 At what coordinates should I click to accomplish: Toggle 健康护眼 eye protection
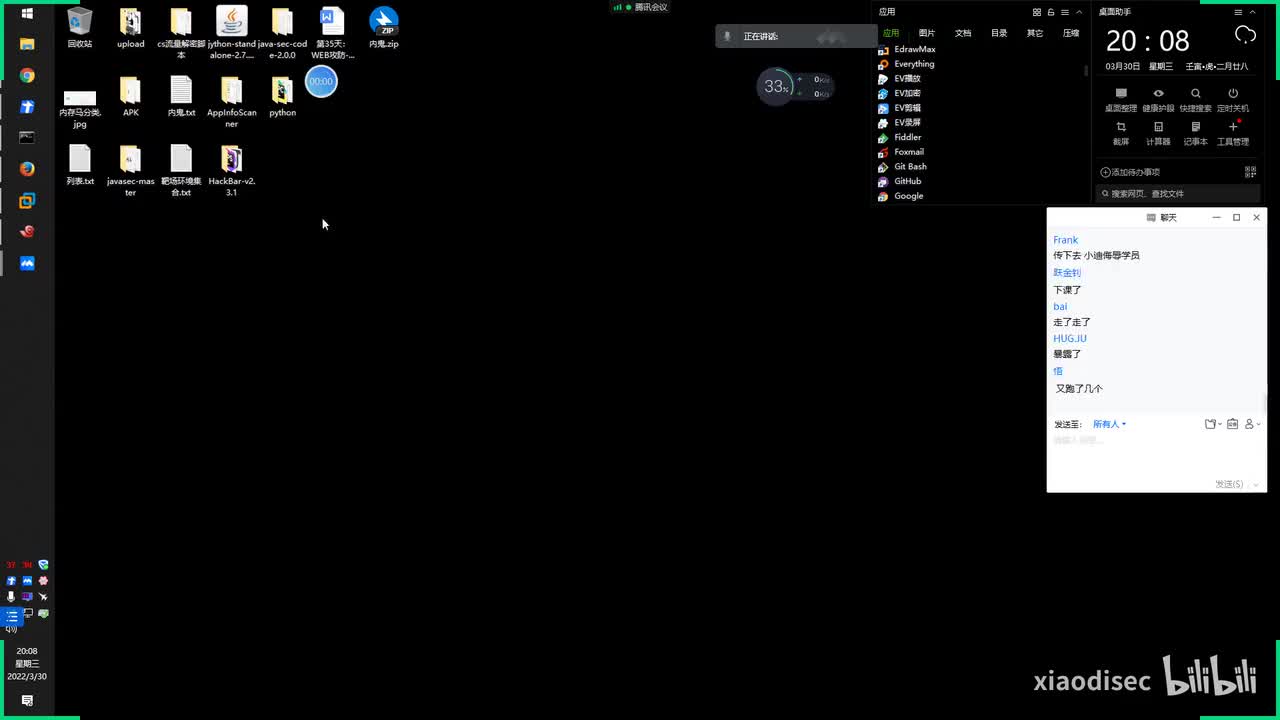(x=1158, y=99)
